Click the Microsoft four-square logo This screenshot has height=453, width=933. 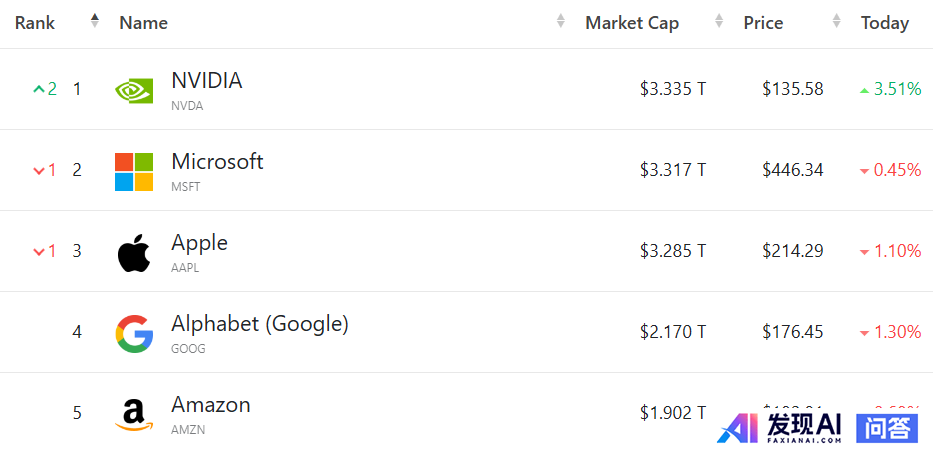tap(134, 172)
